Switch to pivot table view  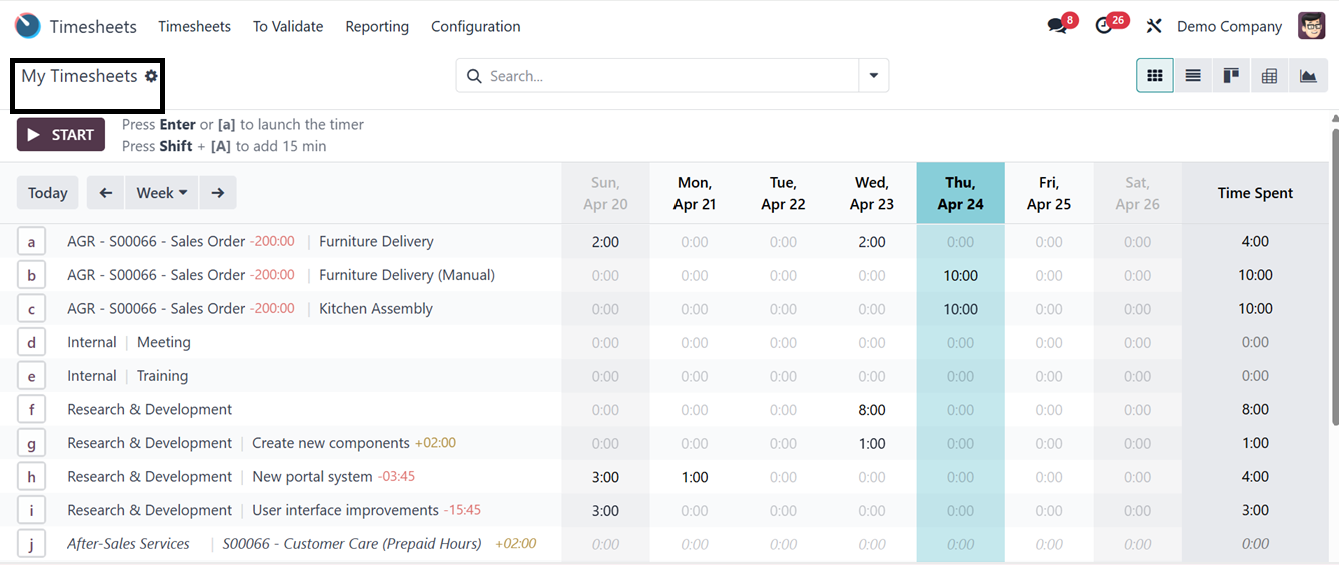pos(1270,76)
